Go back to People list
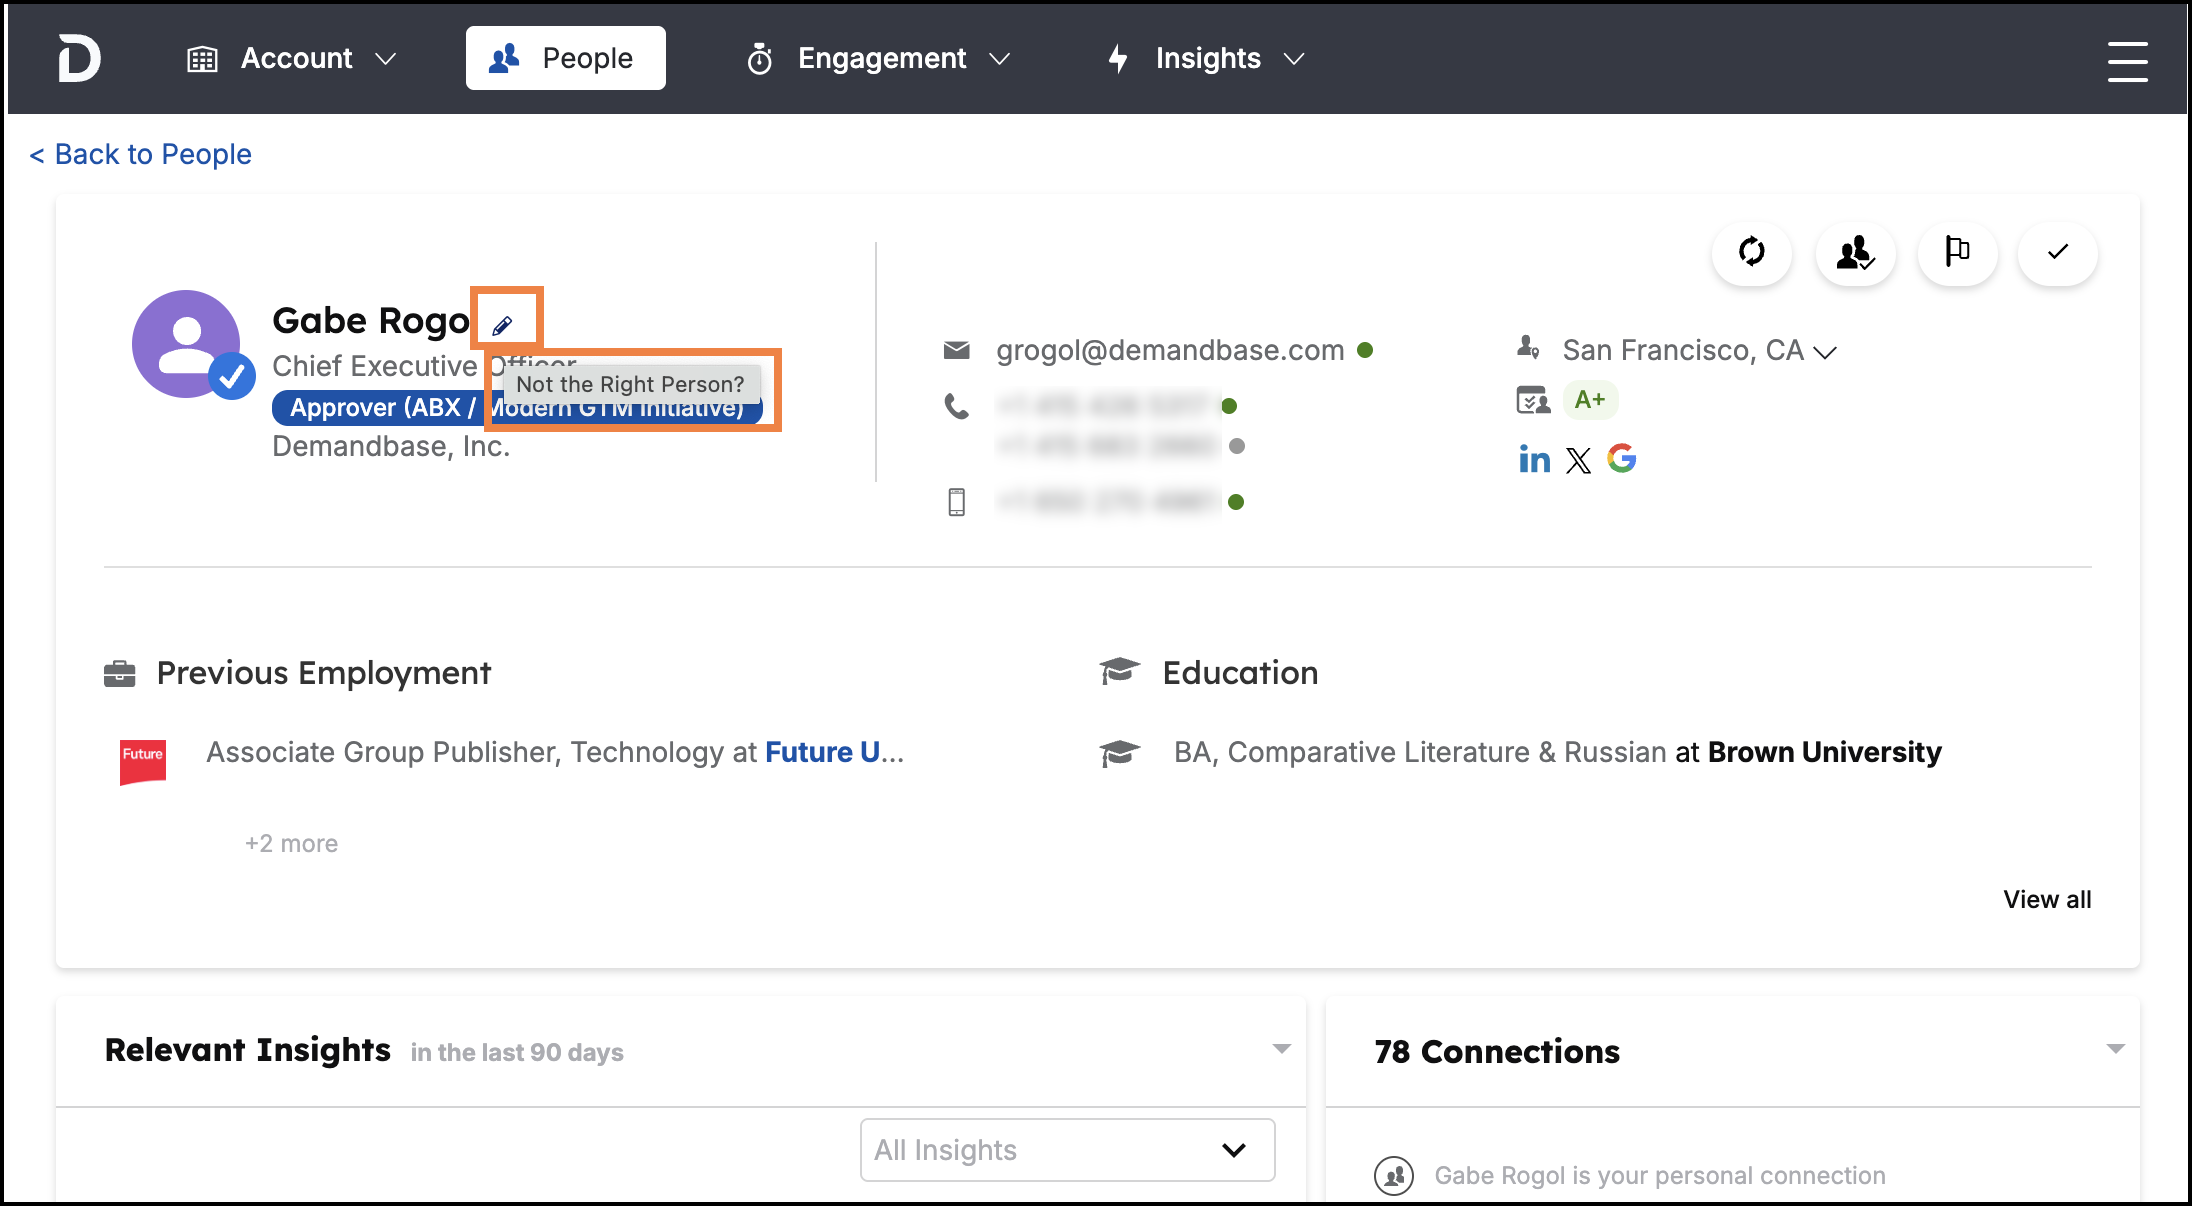 click(x=140, y=154)
